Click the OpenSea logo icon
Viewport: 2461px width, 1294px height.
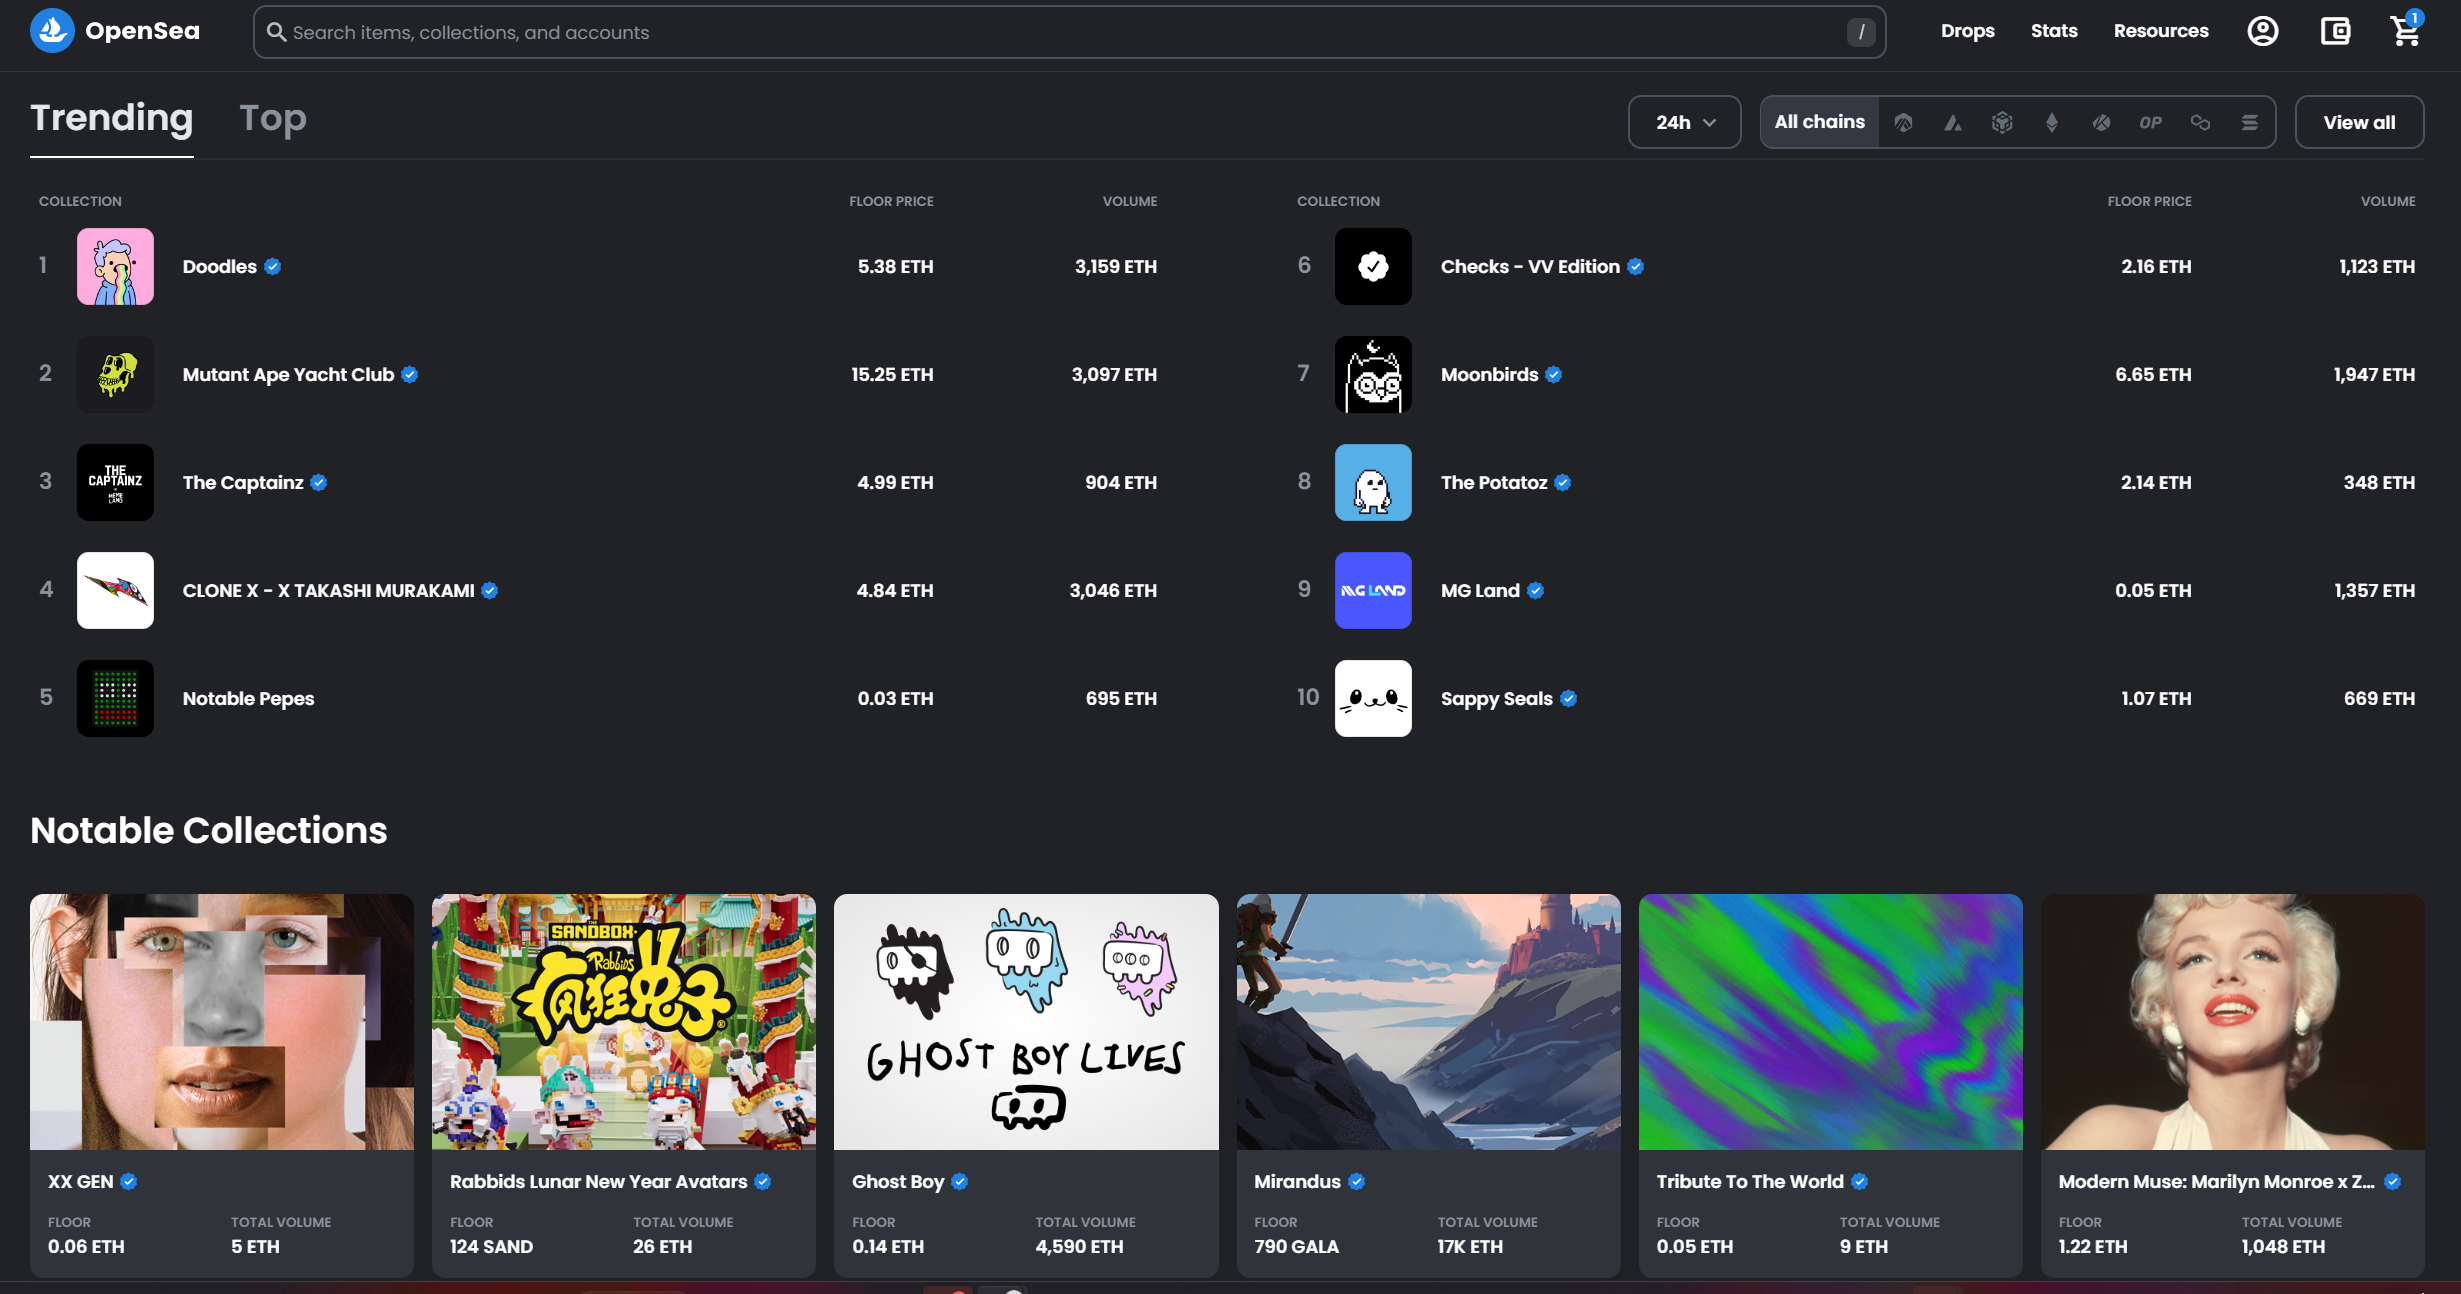pos(52,31)
